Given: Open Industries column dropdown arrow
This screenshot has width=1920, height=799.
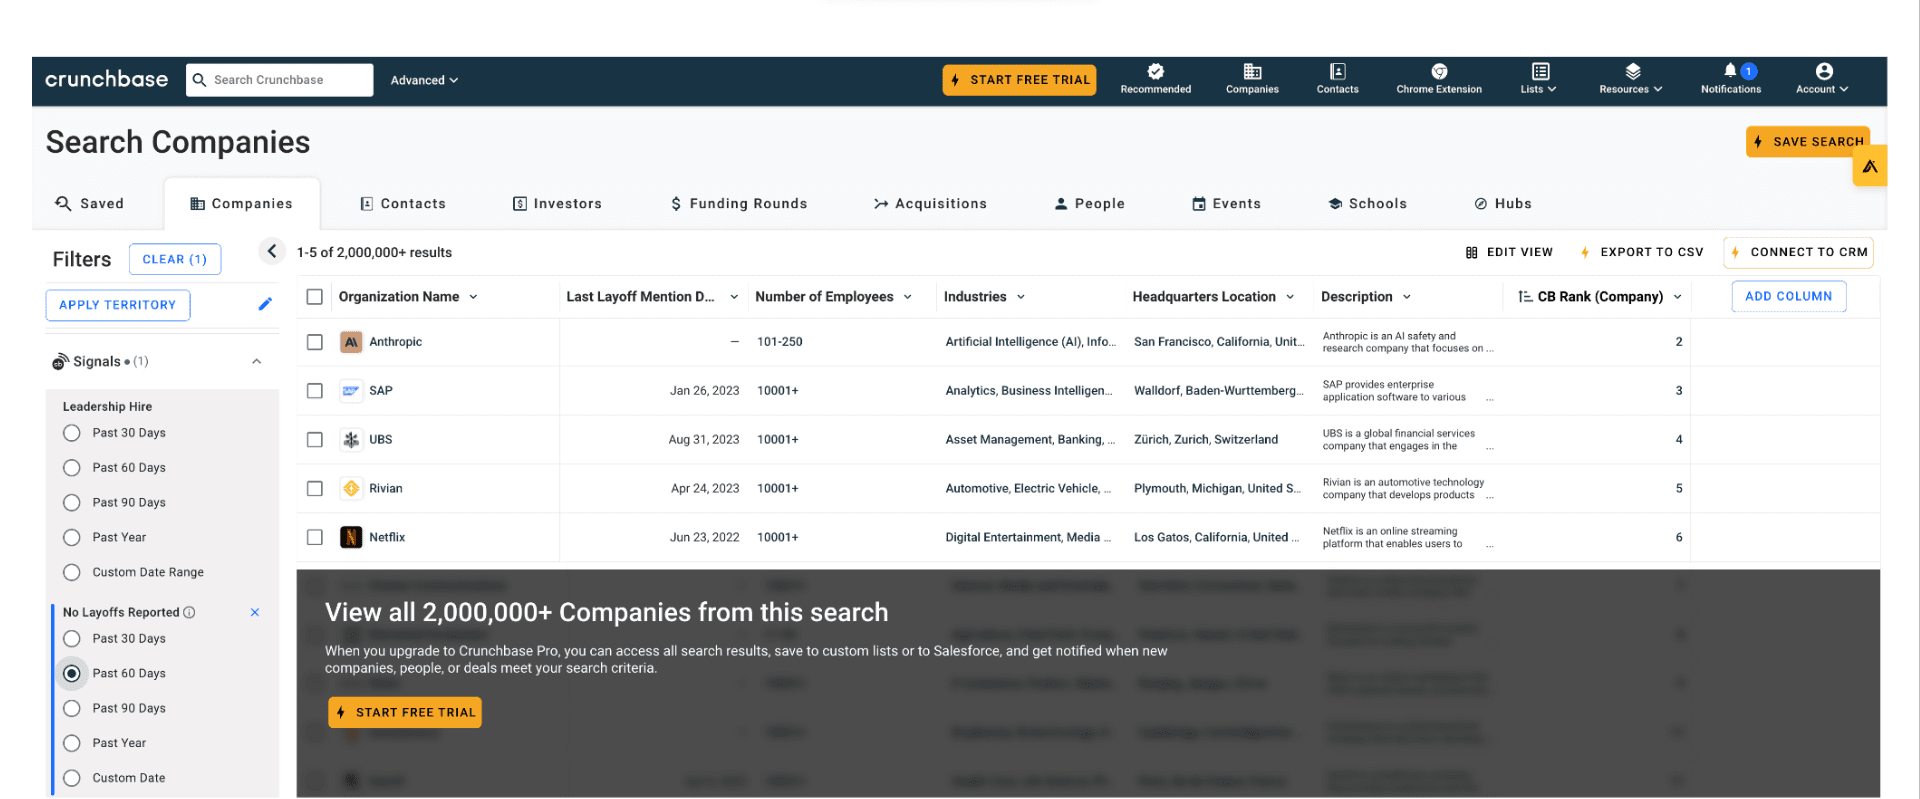Looking at the screenshot, I should [1021, 297].
